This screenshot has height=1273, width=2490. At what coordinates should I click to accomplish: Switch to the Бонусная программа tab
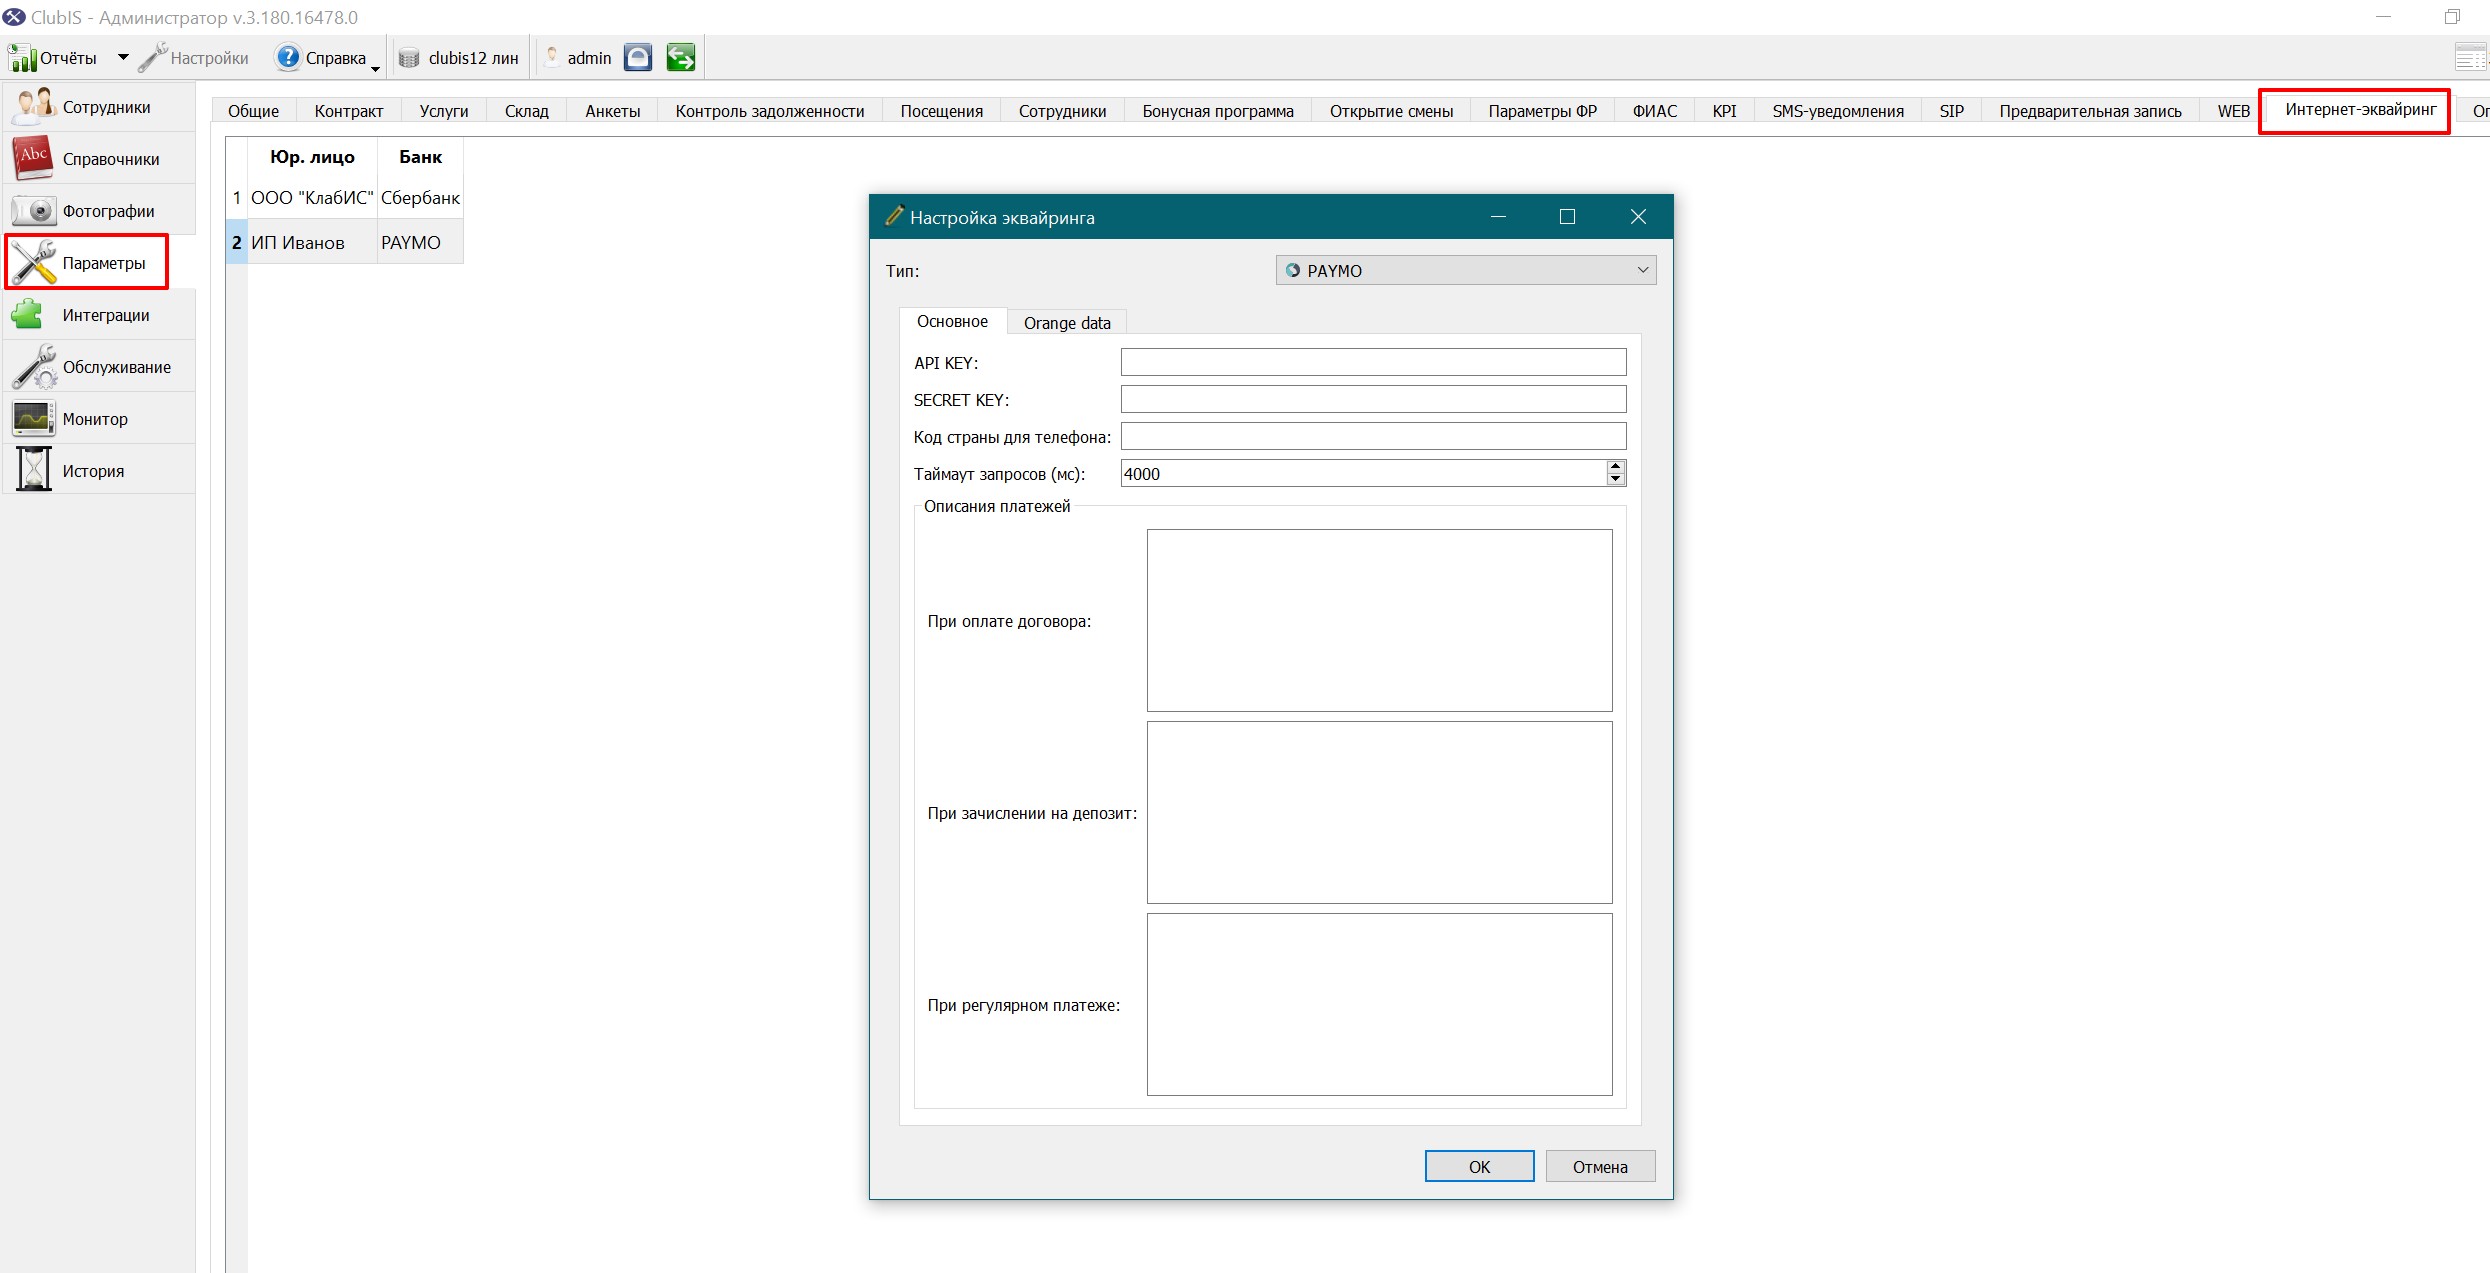point(1218,111)
